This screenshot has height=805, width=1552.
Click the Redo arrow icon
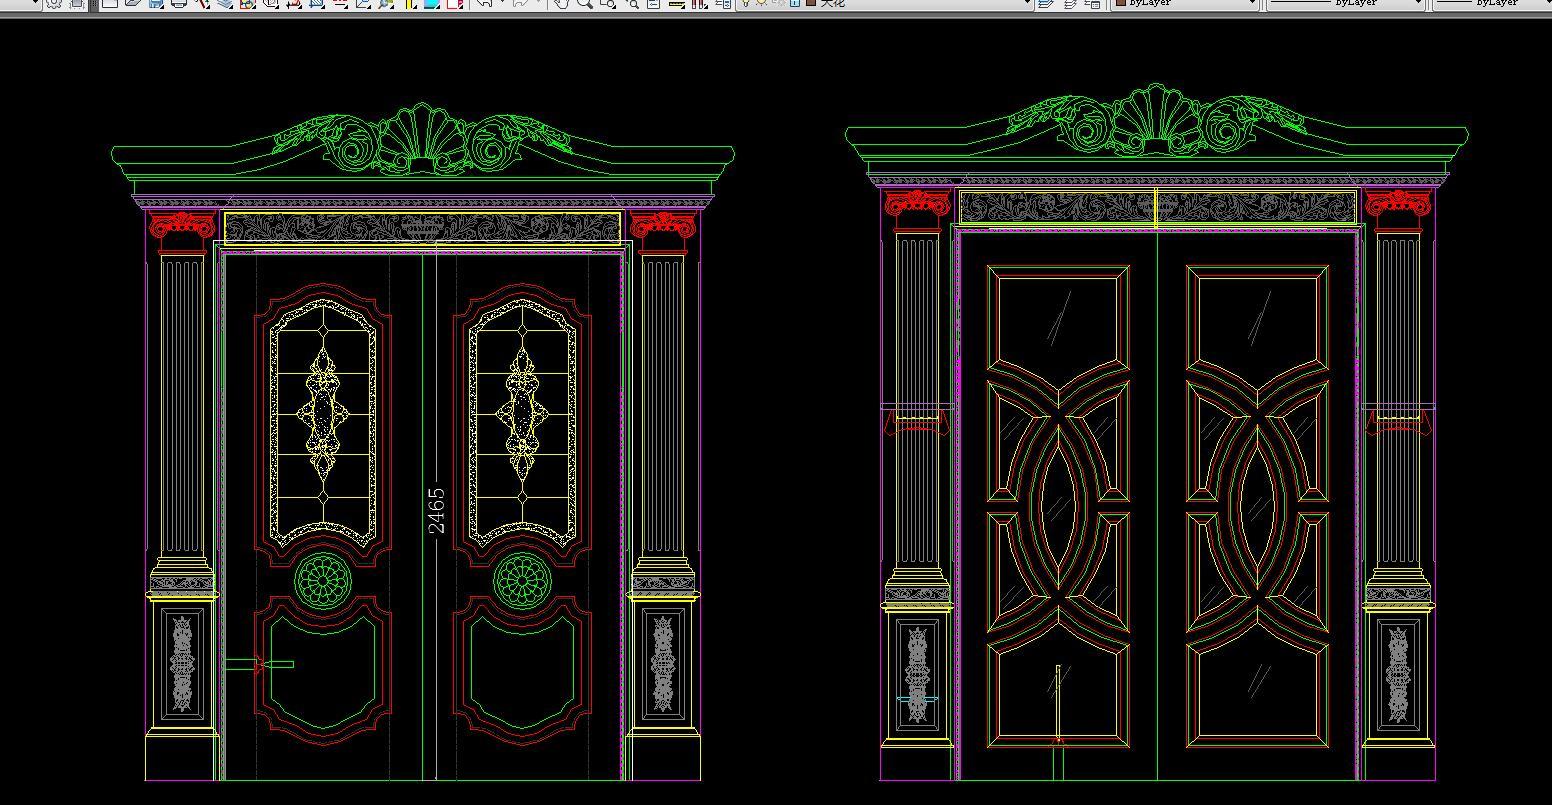coord(521,3)
